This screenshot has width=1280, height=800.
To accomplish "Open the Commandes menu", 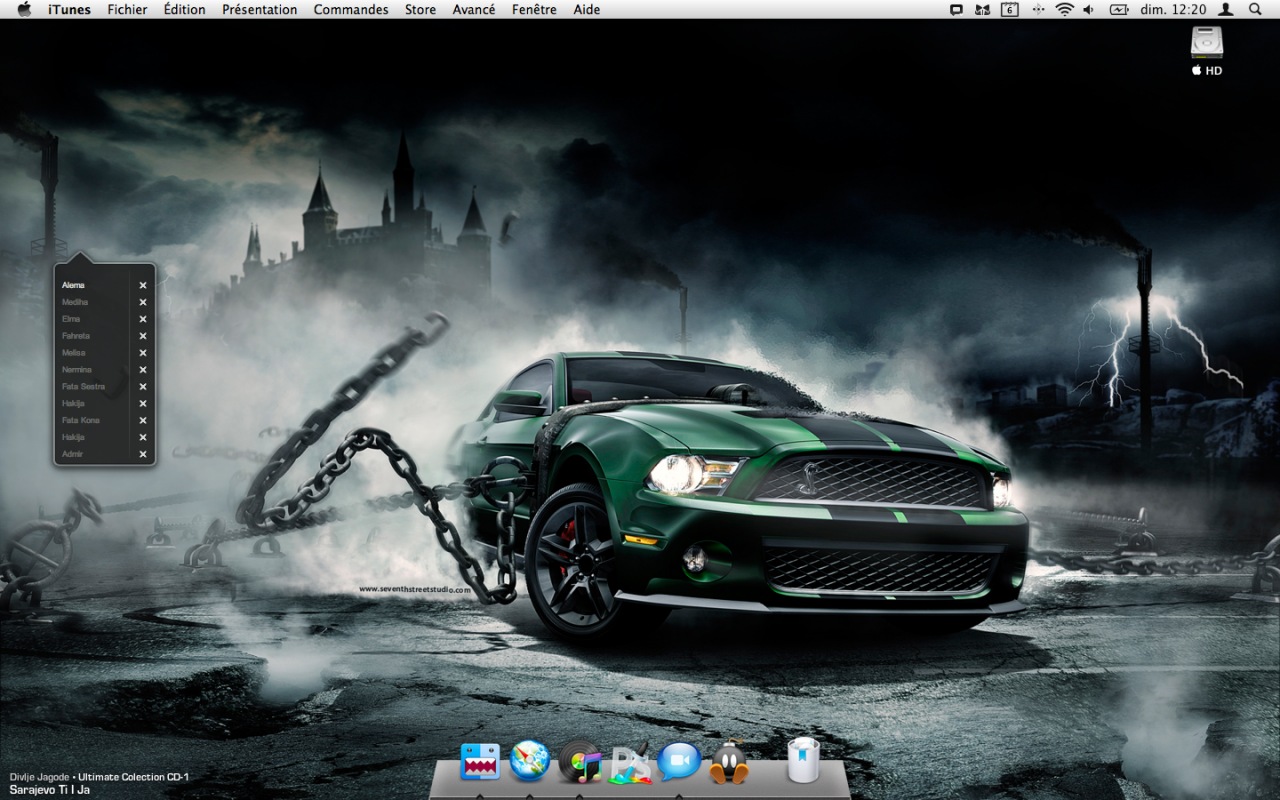I will [x=351, y=9].
